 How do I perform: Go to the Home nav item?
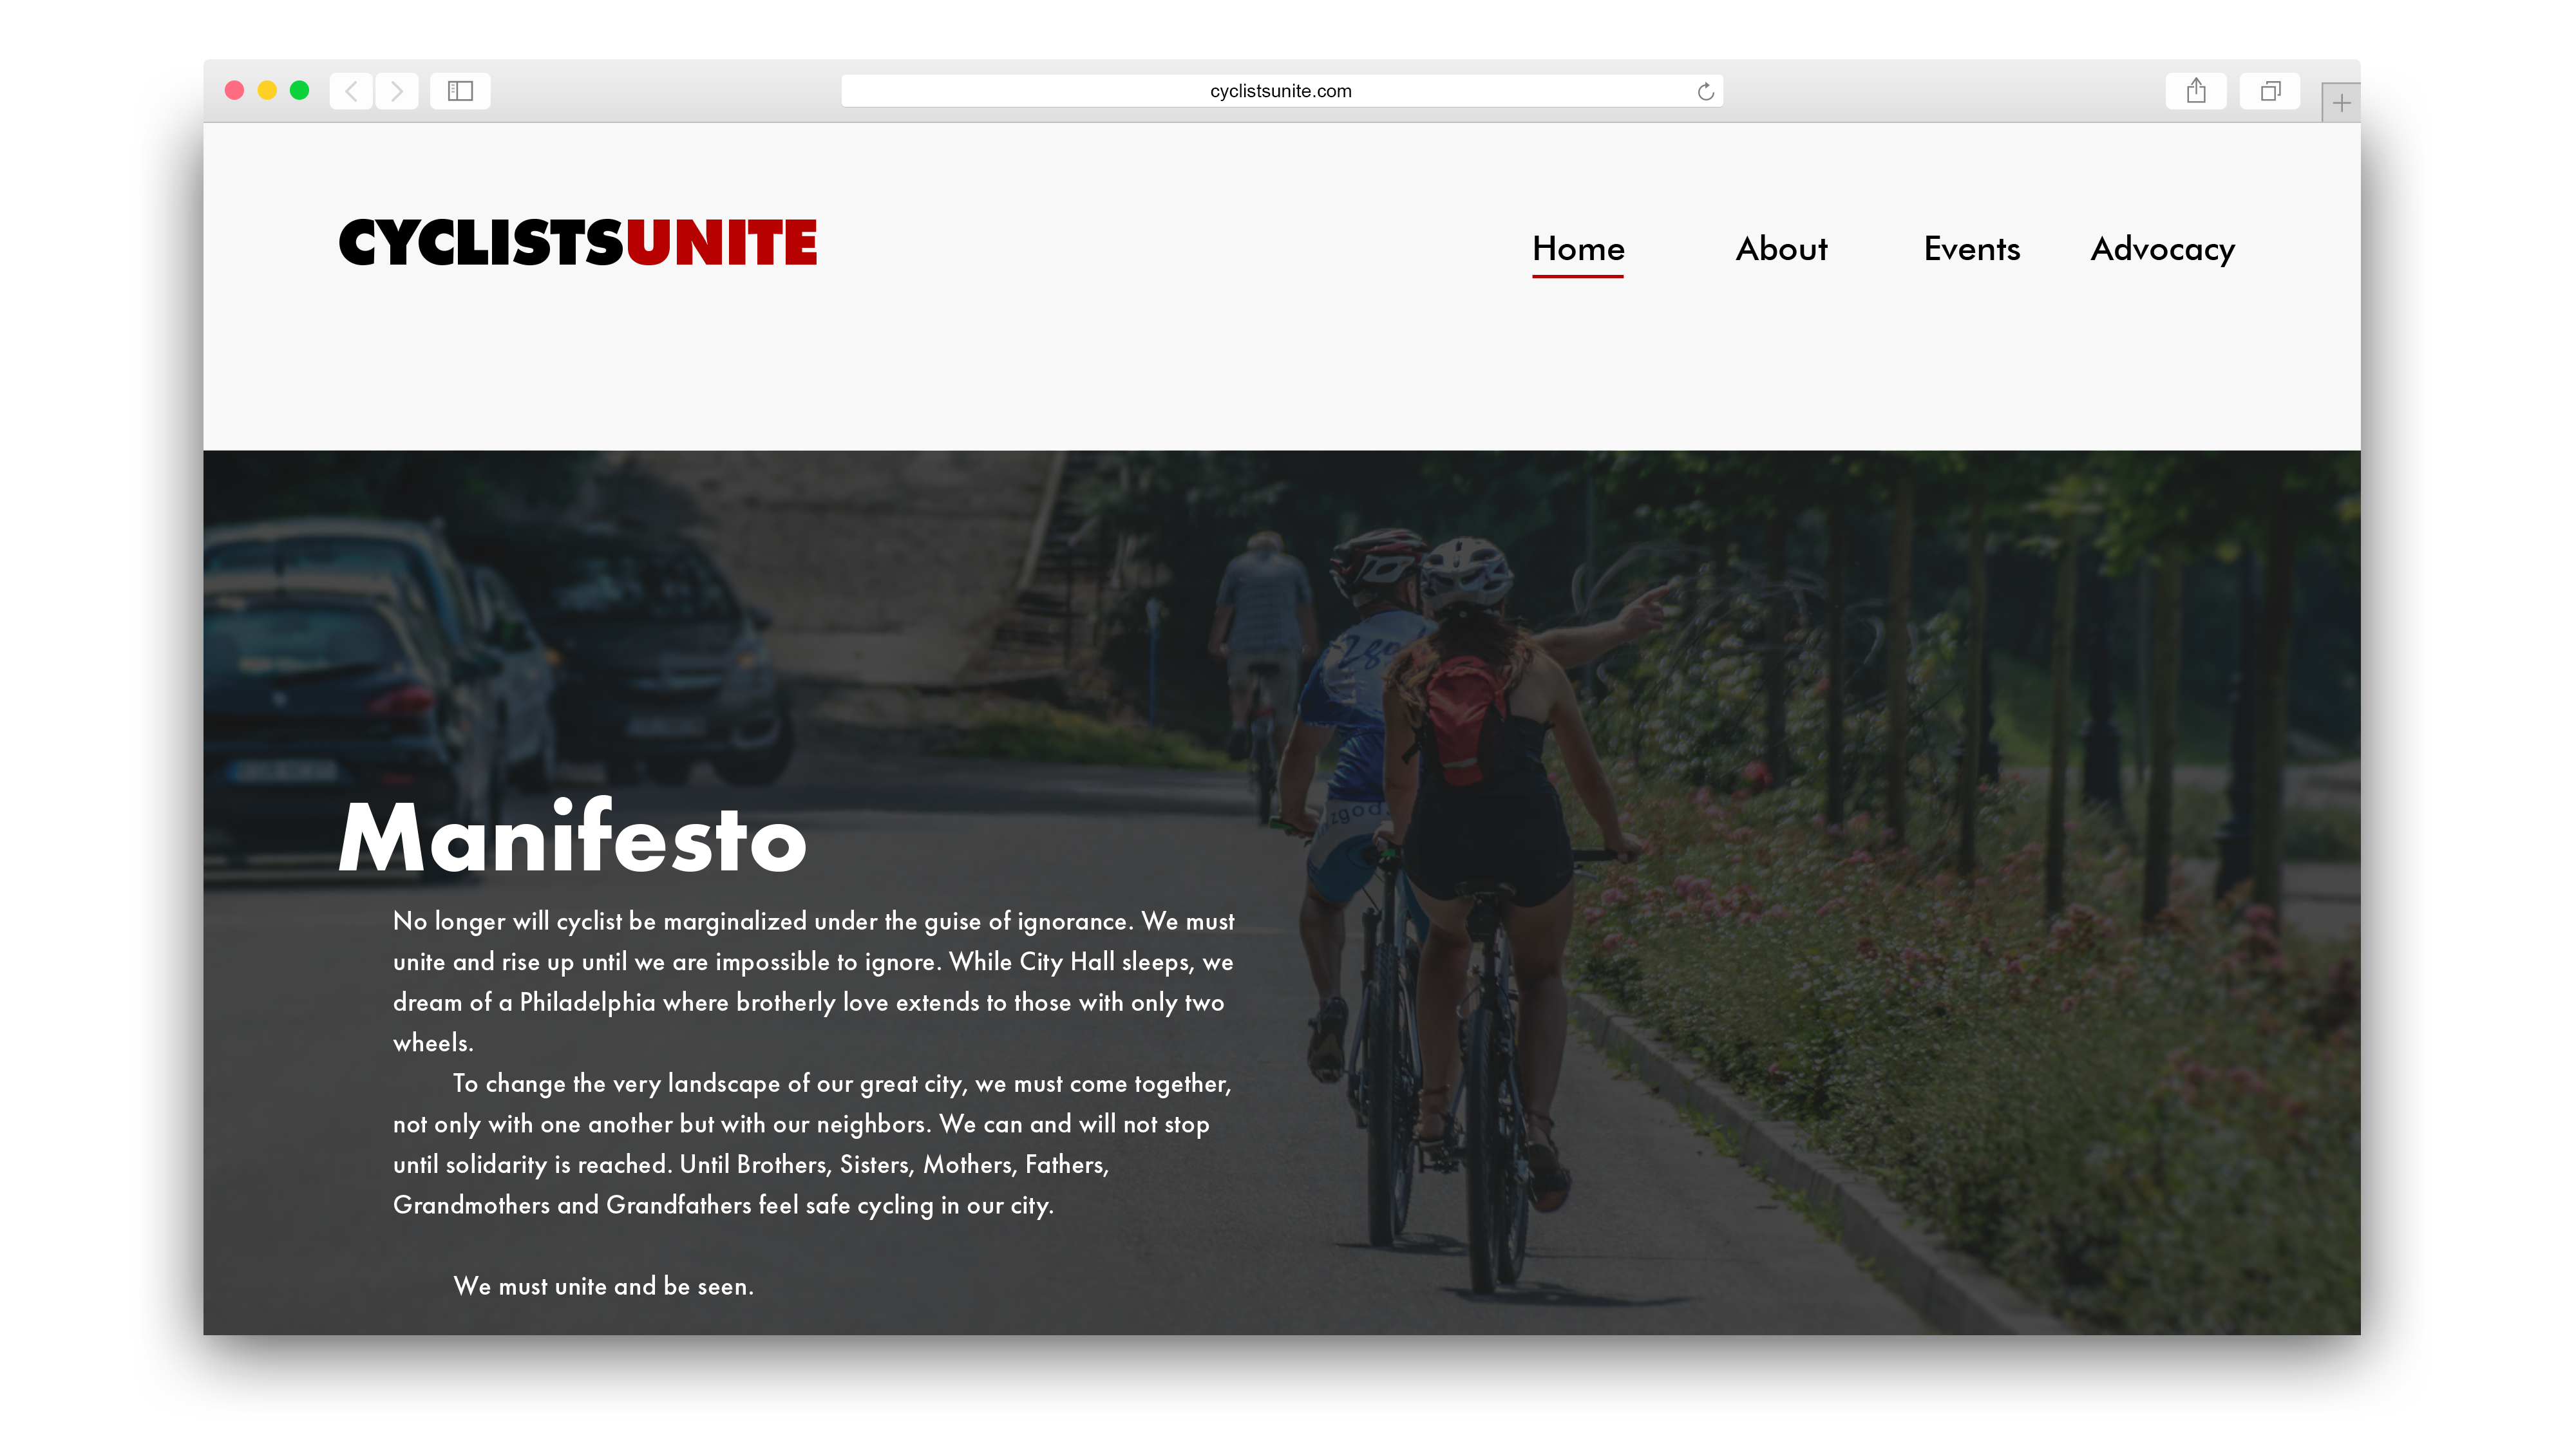tap(1578, 249)
